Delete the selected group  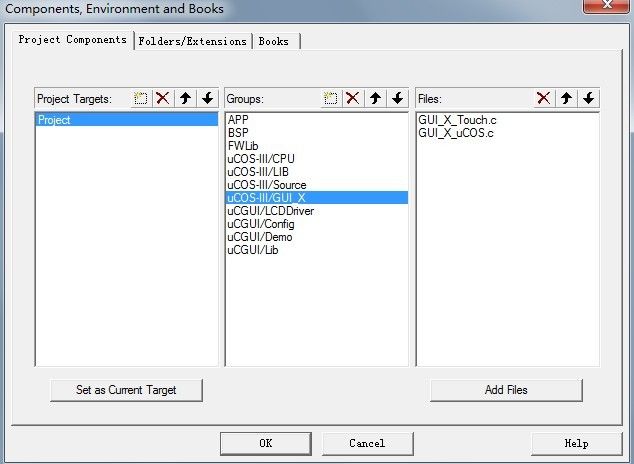pyautogui.click(x=353, y=98)
